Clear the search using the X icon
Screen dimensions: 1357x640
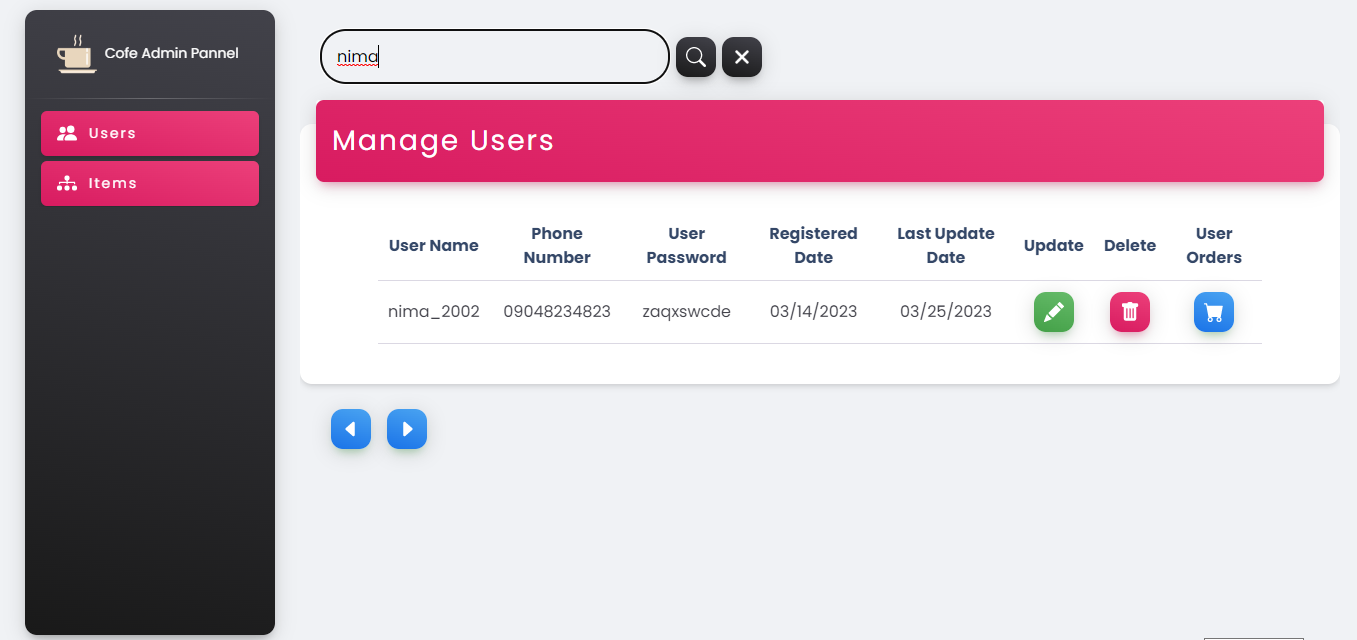tap(741, 57)
